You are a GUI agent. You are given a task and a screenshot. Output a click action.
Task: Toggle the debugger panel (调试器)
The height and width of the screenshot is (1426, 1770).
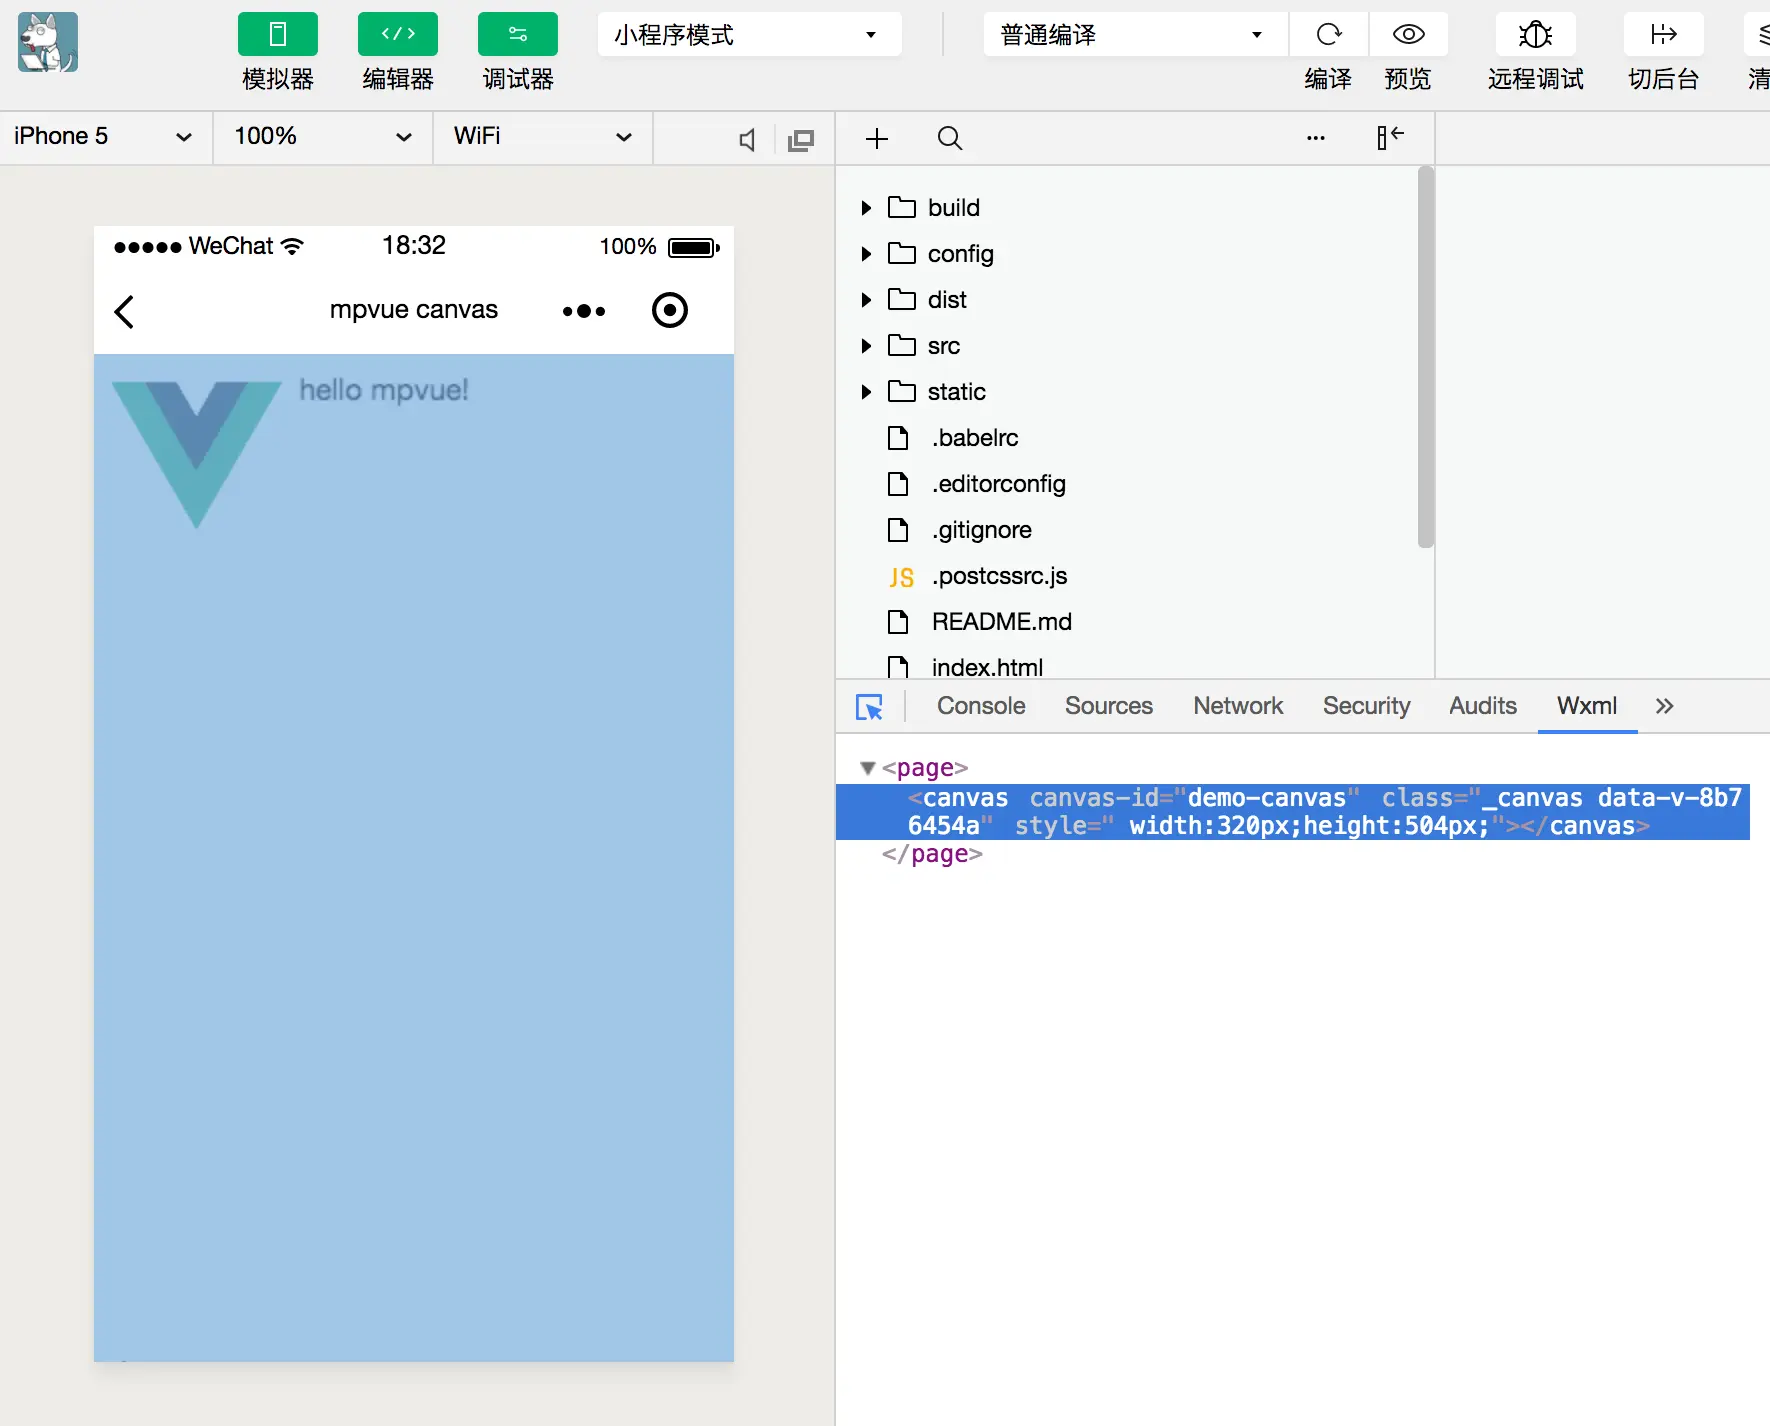518,35
